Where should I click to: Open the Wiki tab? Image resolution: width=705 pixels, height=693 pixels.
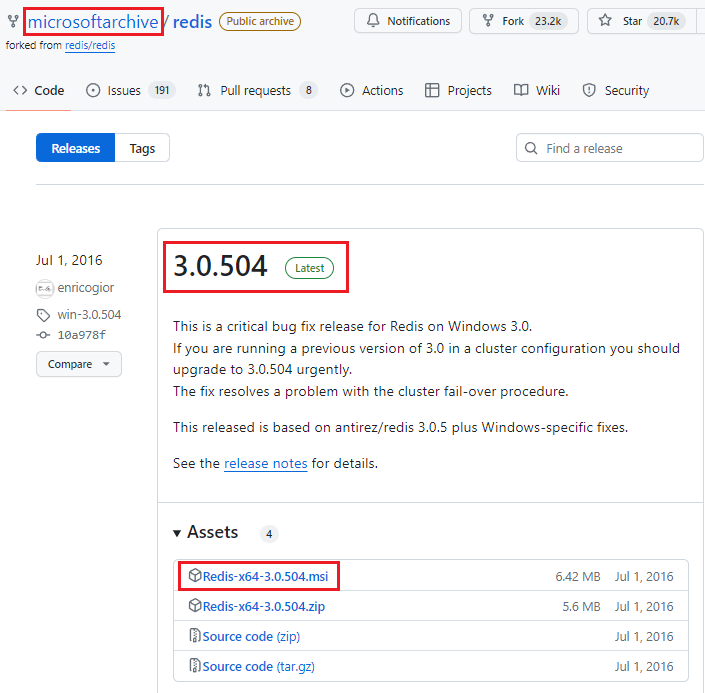tap(537, 90)
